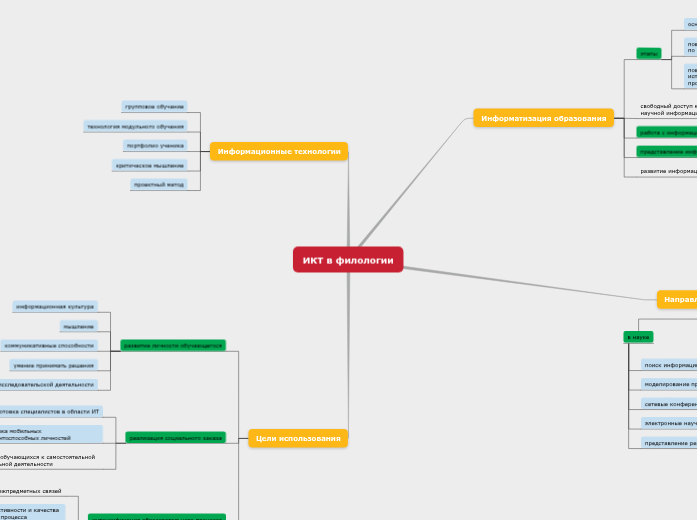697x520 pixels.
Task: Select the 'коммуникативные способности' node
Action: [49, 345]
